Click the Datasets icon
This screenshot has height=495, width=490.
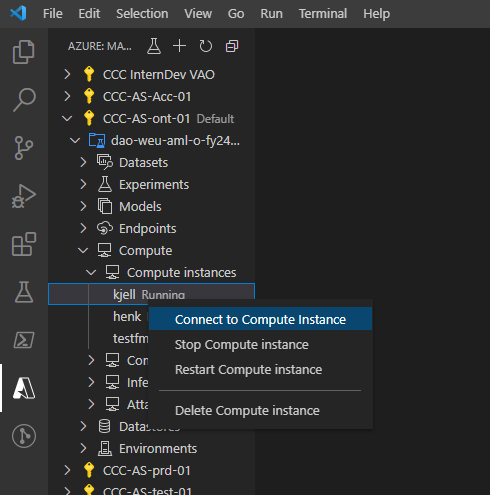coord(105,162)
